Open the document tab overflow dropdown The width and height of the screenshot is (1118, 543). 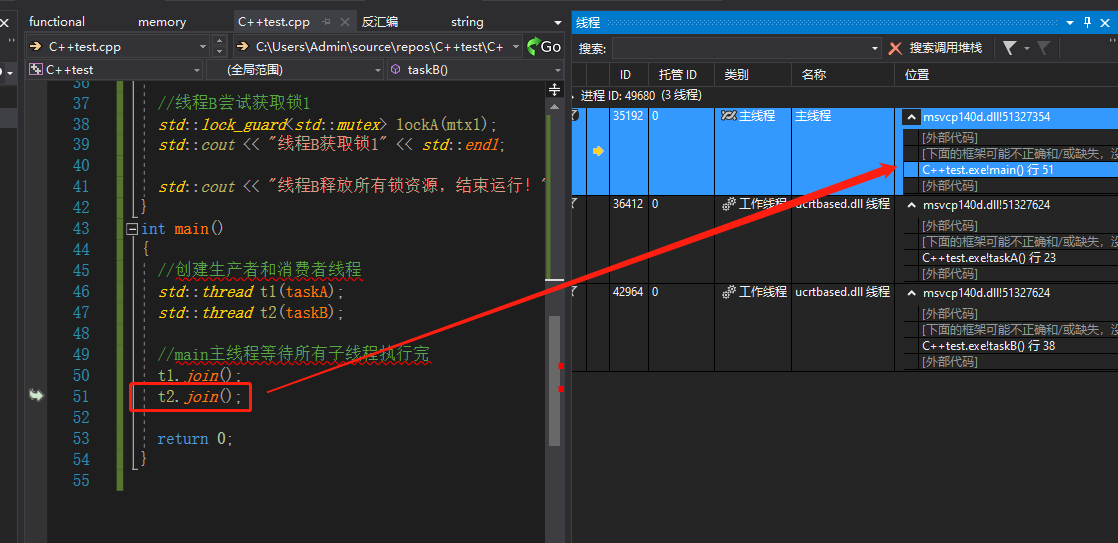point(558,23)
